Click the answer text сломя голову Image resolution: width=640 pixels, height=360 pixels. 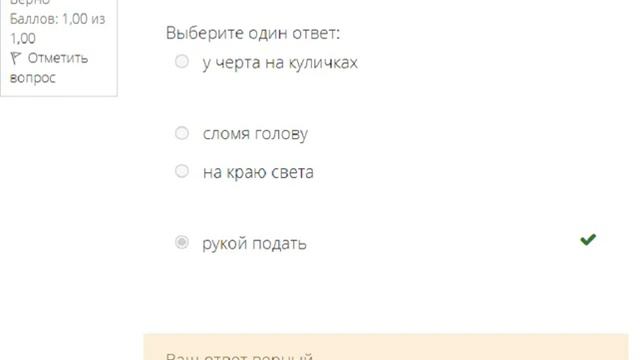(255, 134)
